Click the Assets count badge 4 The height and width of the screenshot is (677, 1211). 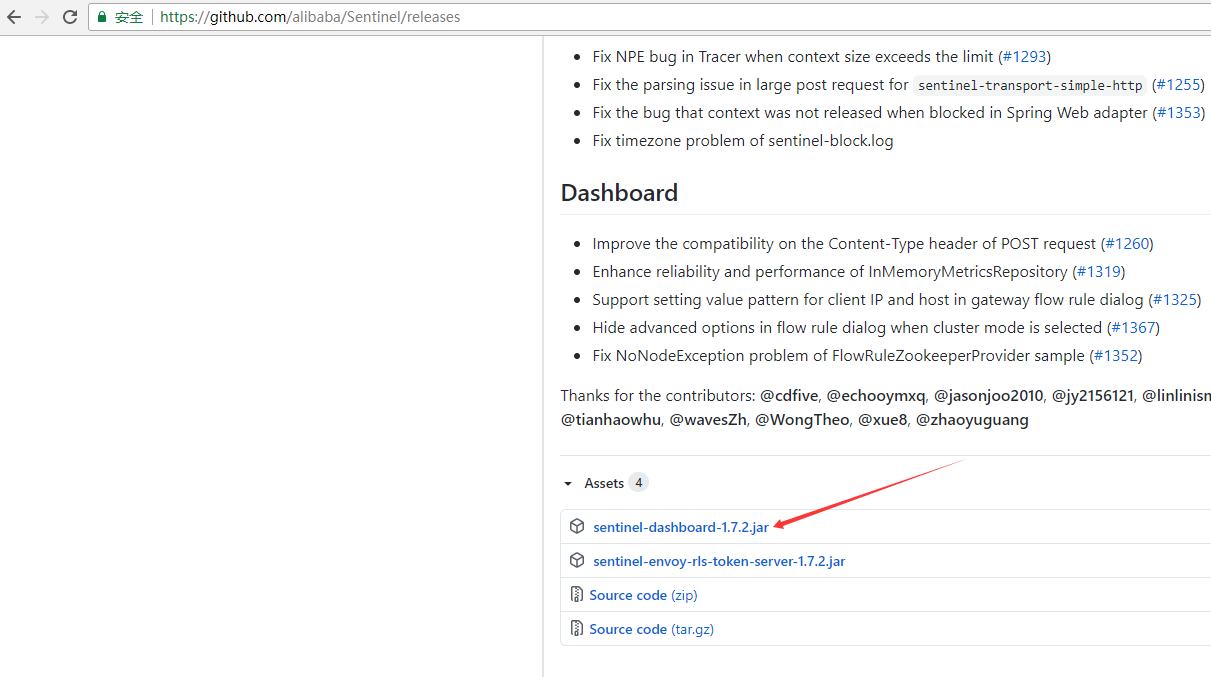click(638, 483)
